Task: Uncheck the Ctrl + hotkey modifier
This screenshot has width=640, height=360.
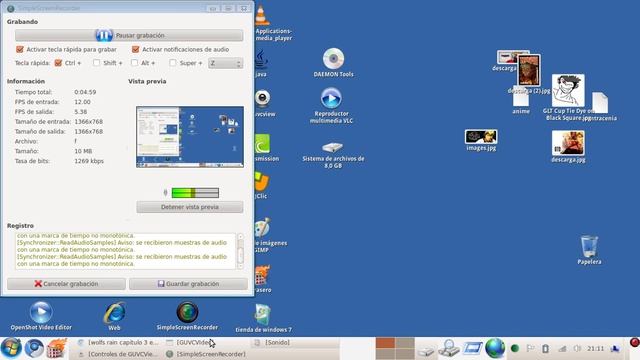Action: click(58, 63)
